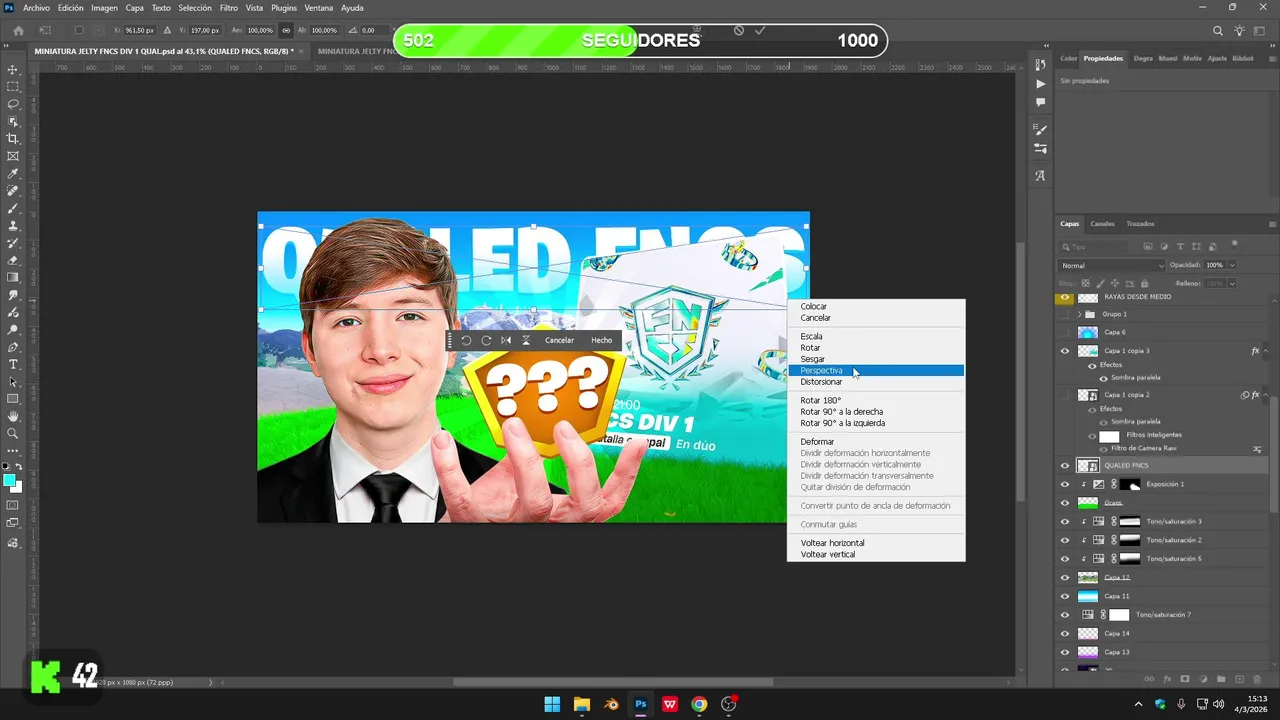
Task: Select the Move tool
Action: 13,70
